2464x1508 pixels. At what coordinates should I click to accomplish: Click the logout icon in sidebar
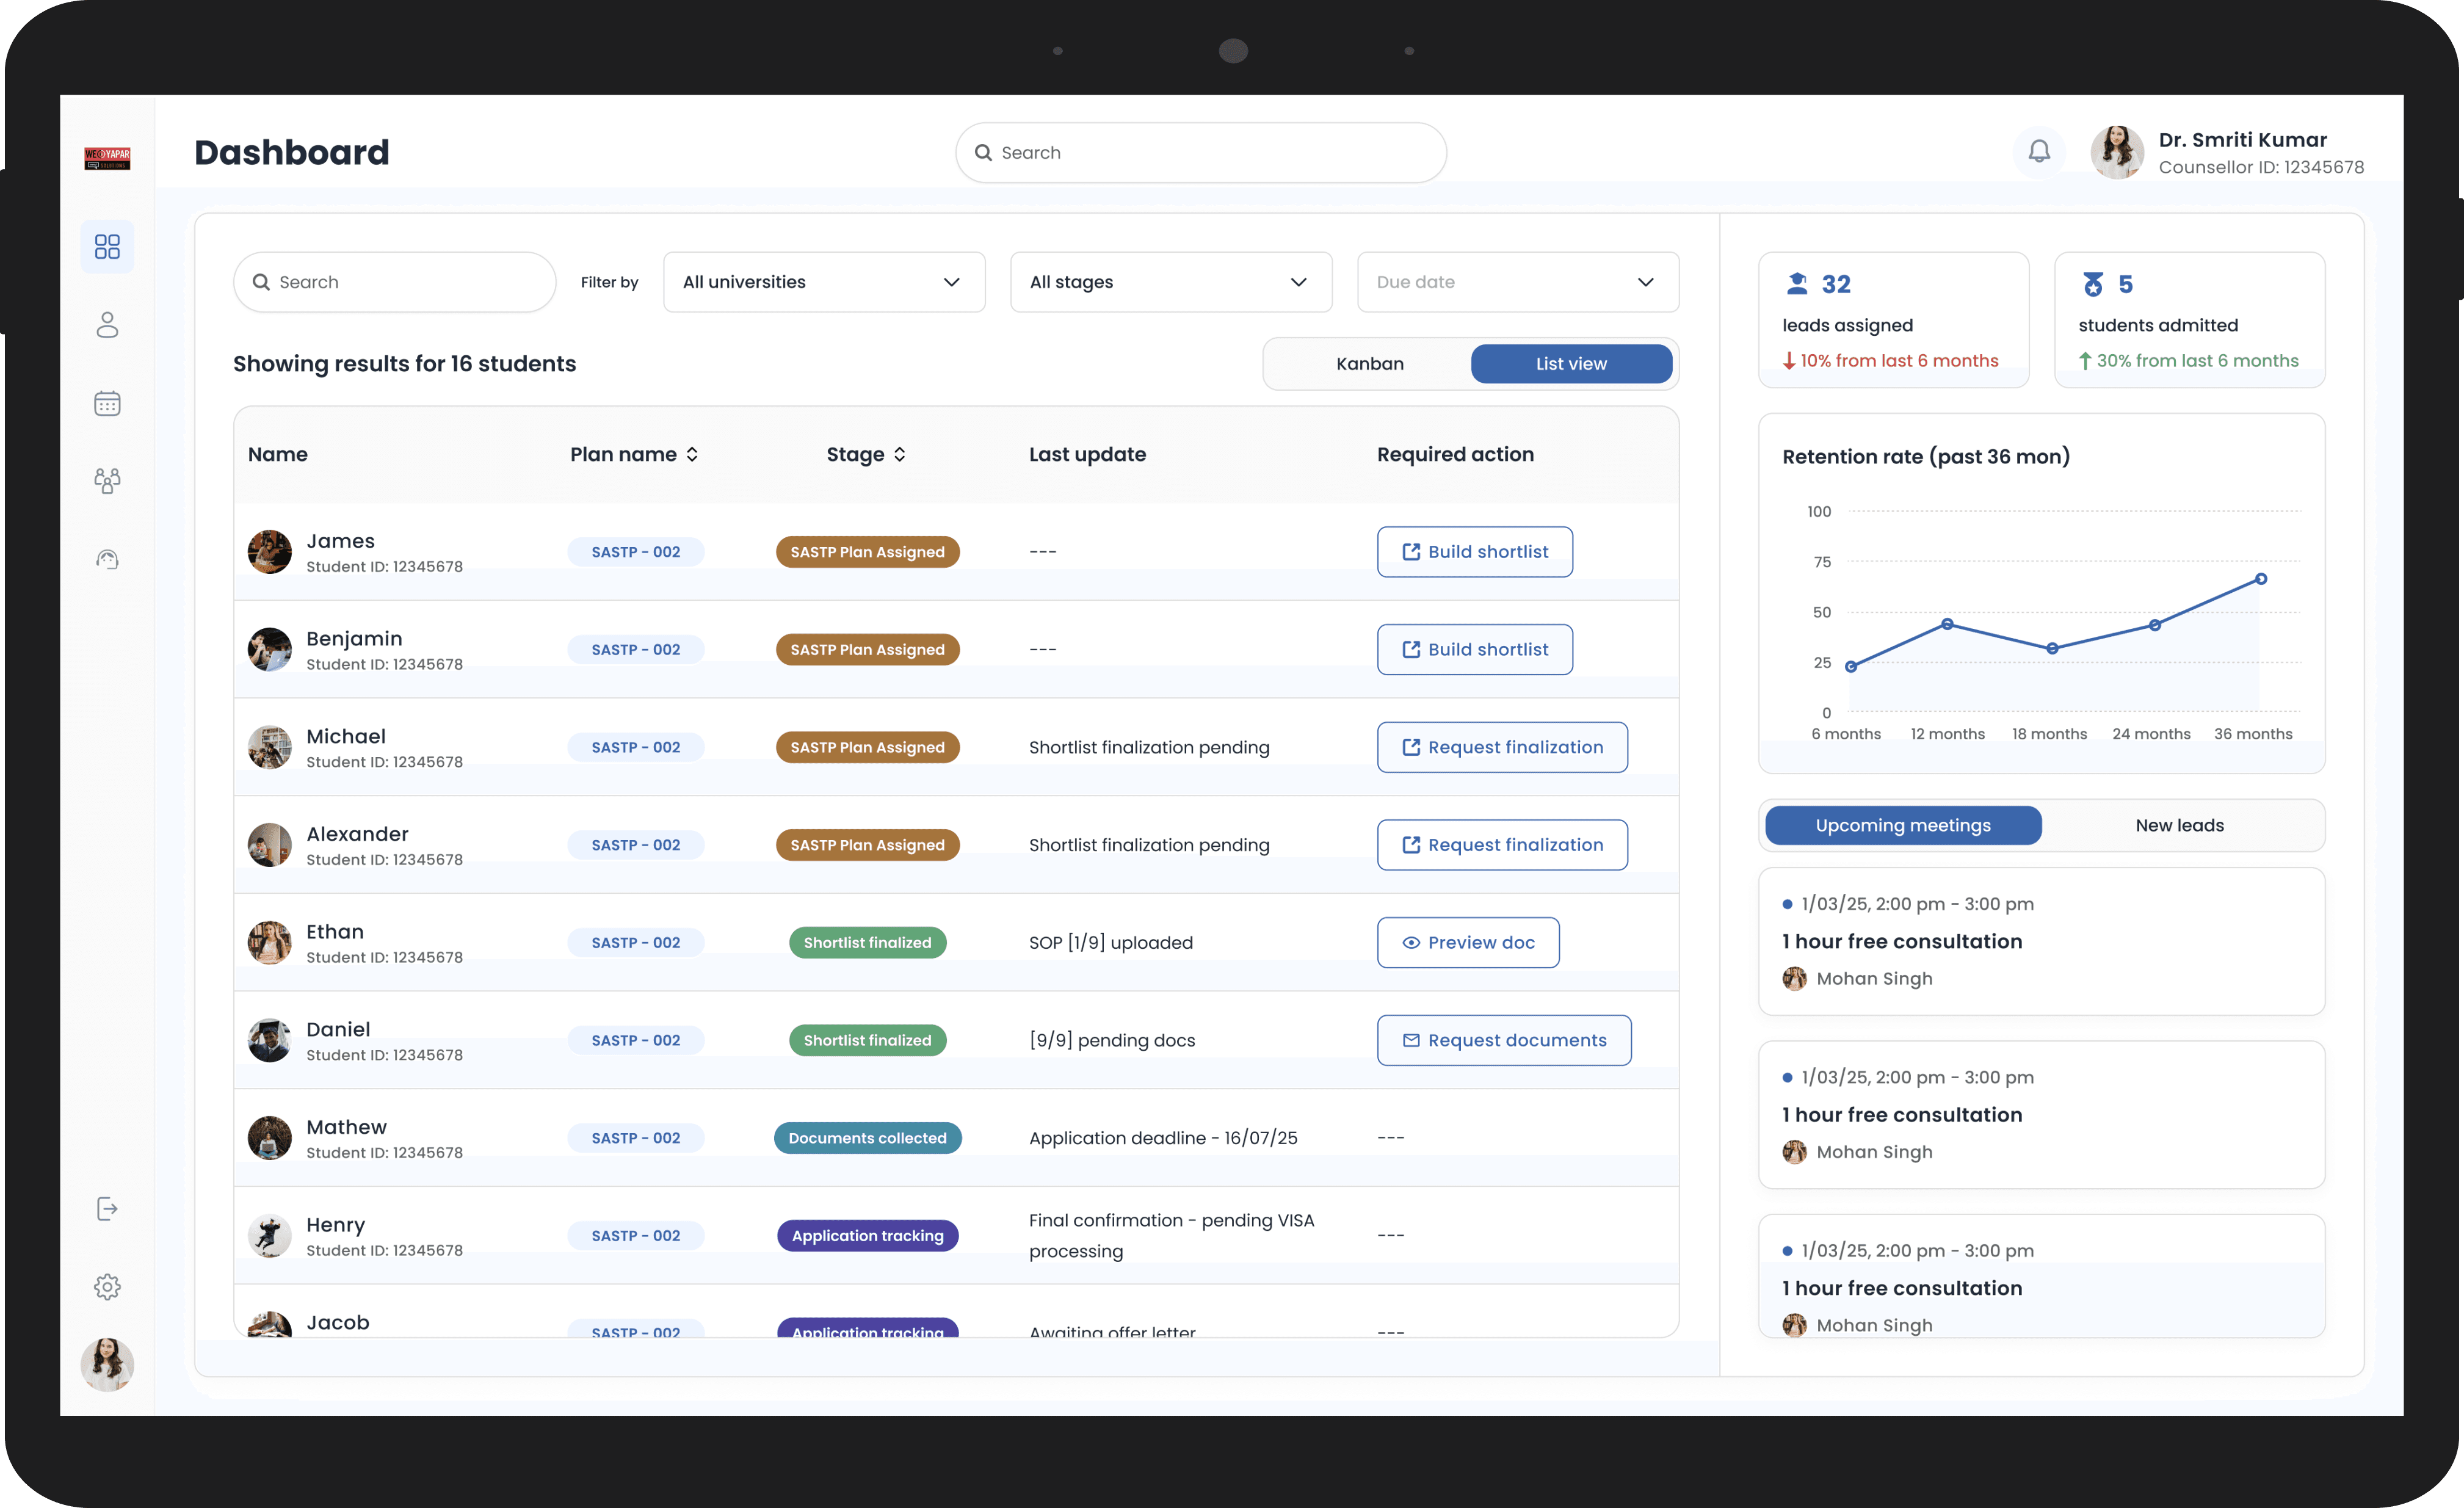[107, 1209]
